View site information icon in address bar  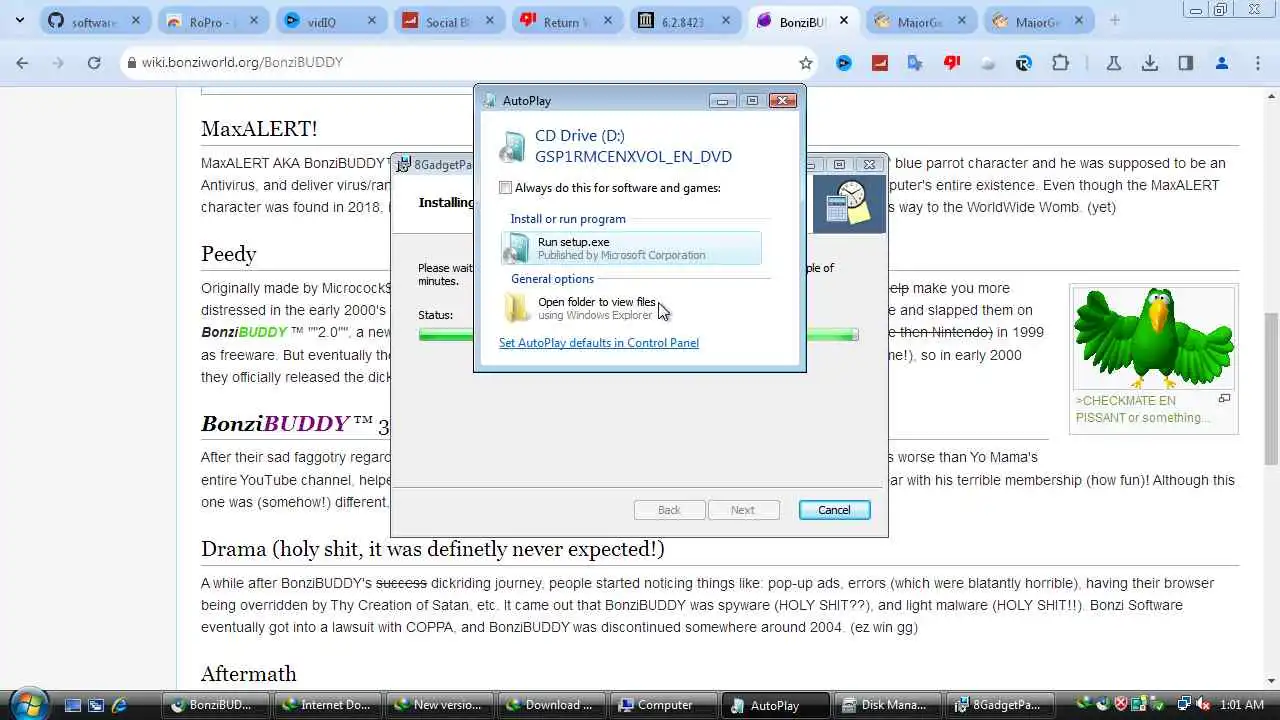pos(130,63)
